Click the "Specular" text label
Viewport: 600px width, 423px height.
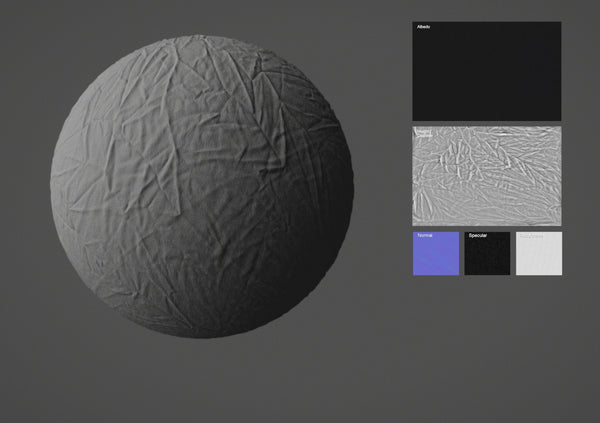478,237
